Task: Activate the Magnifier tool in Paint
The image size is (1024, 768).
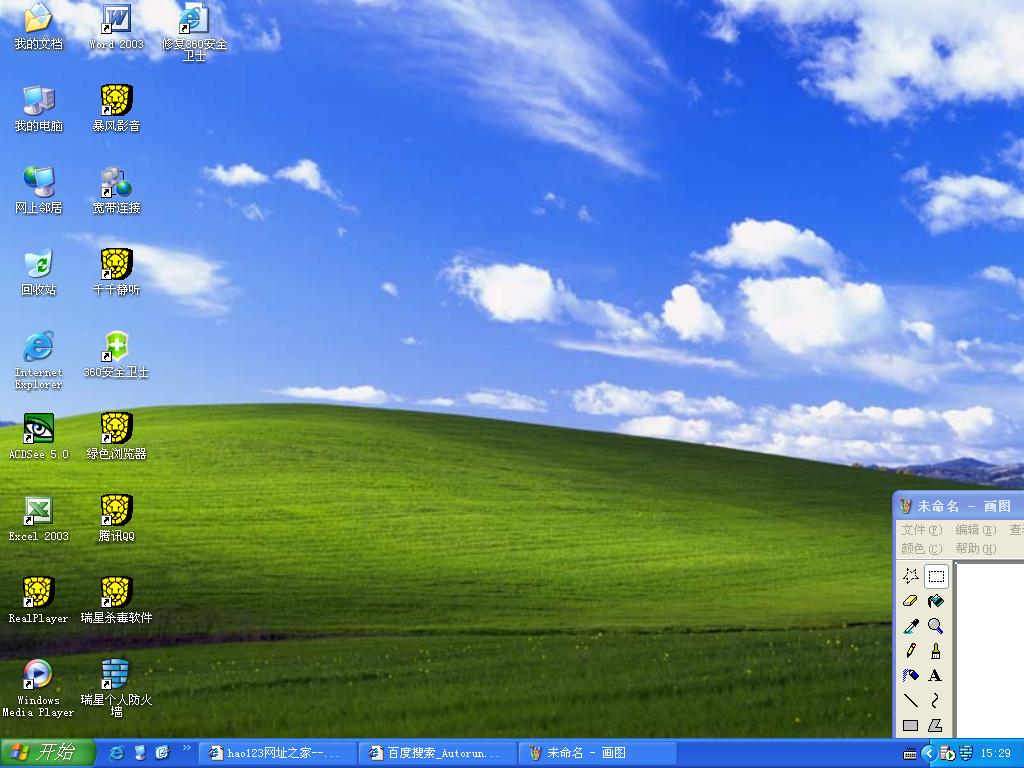Action: pos(936,626)
